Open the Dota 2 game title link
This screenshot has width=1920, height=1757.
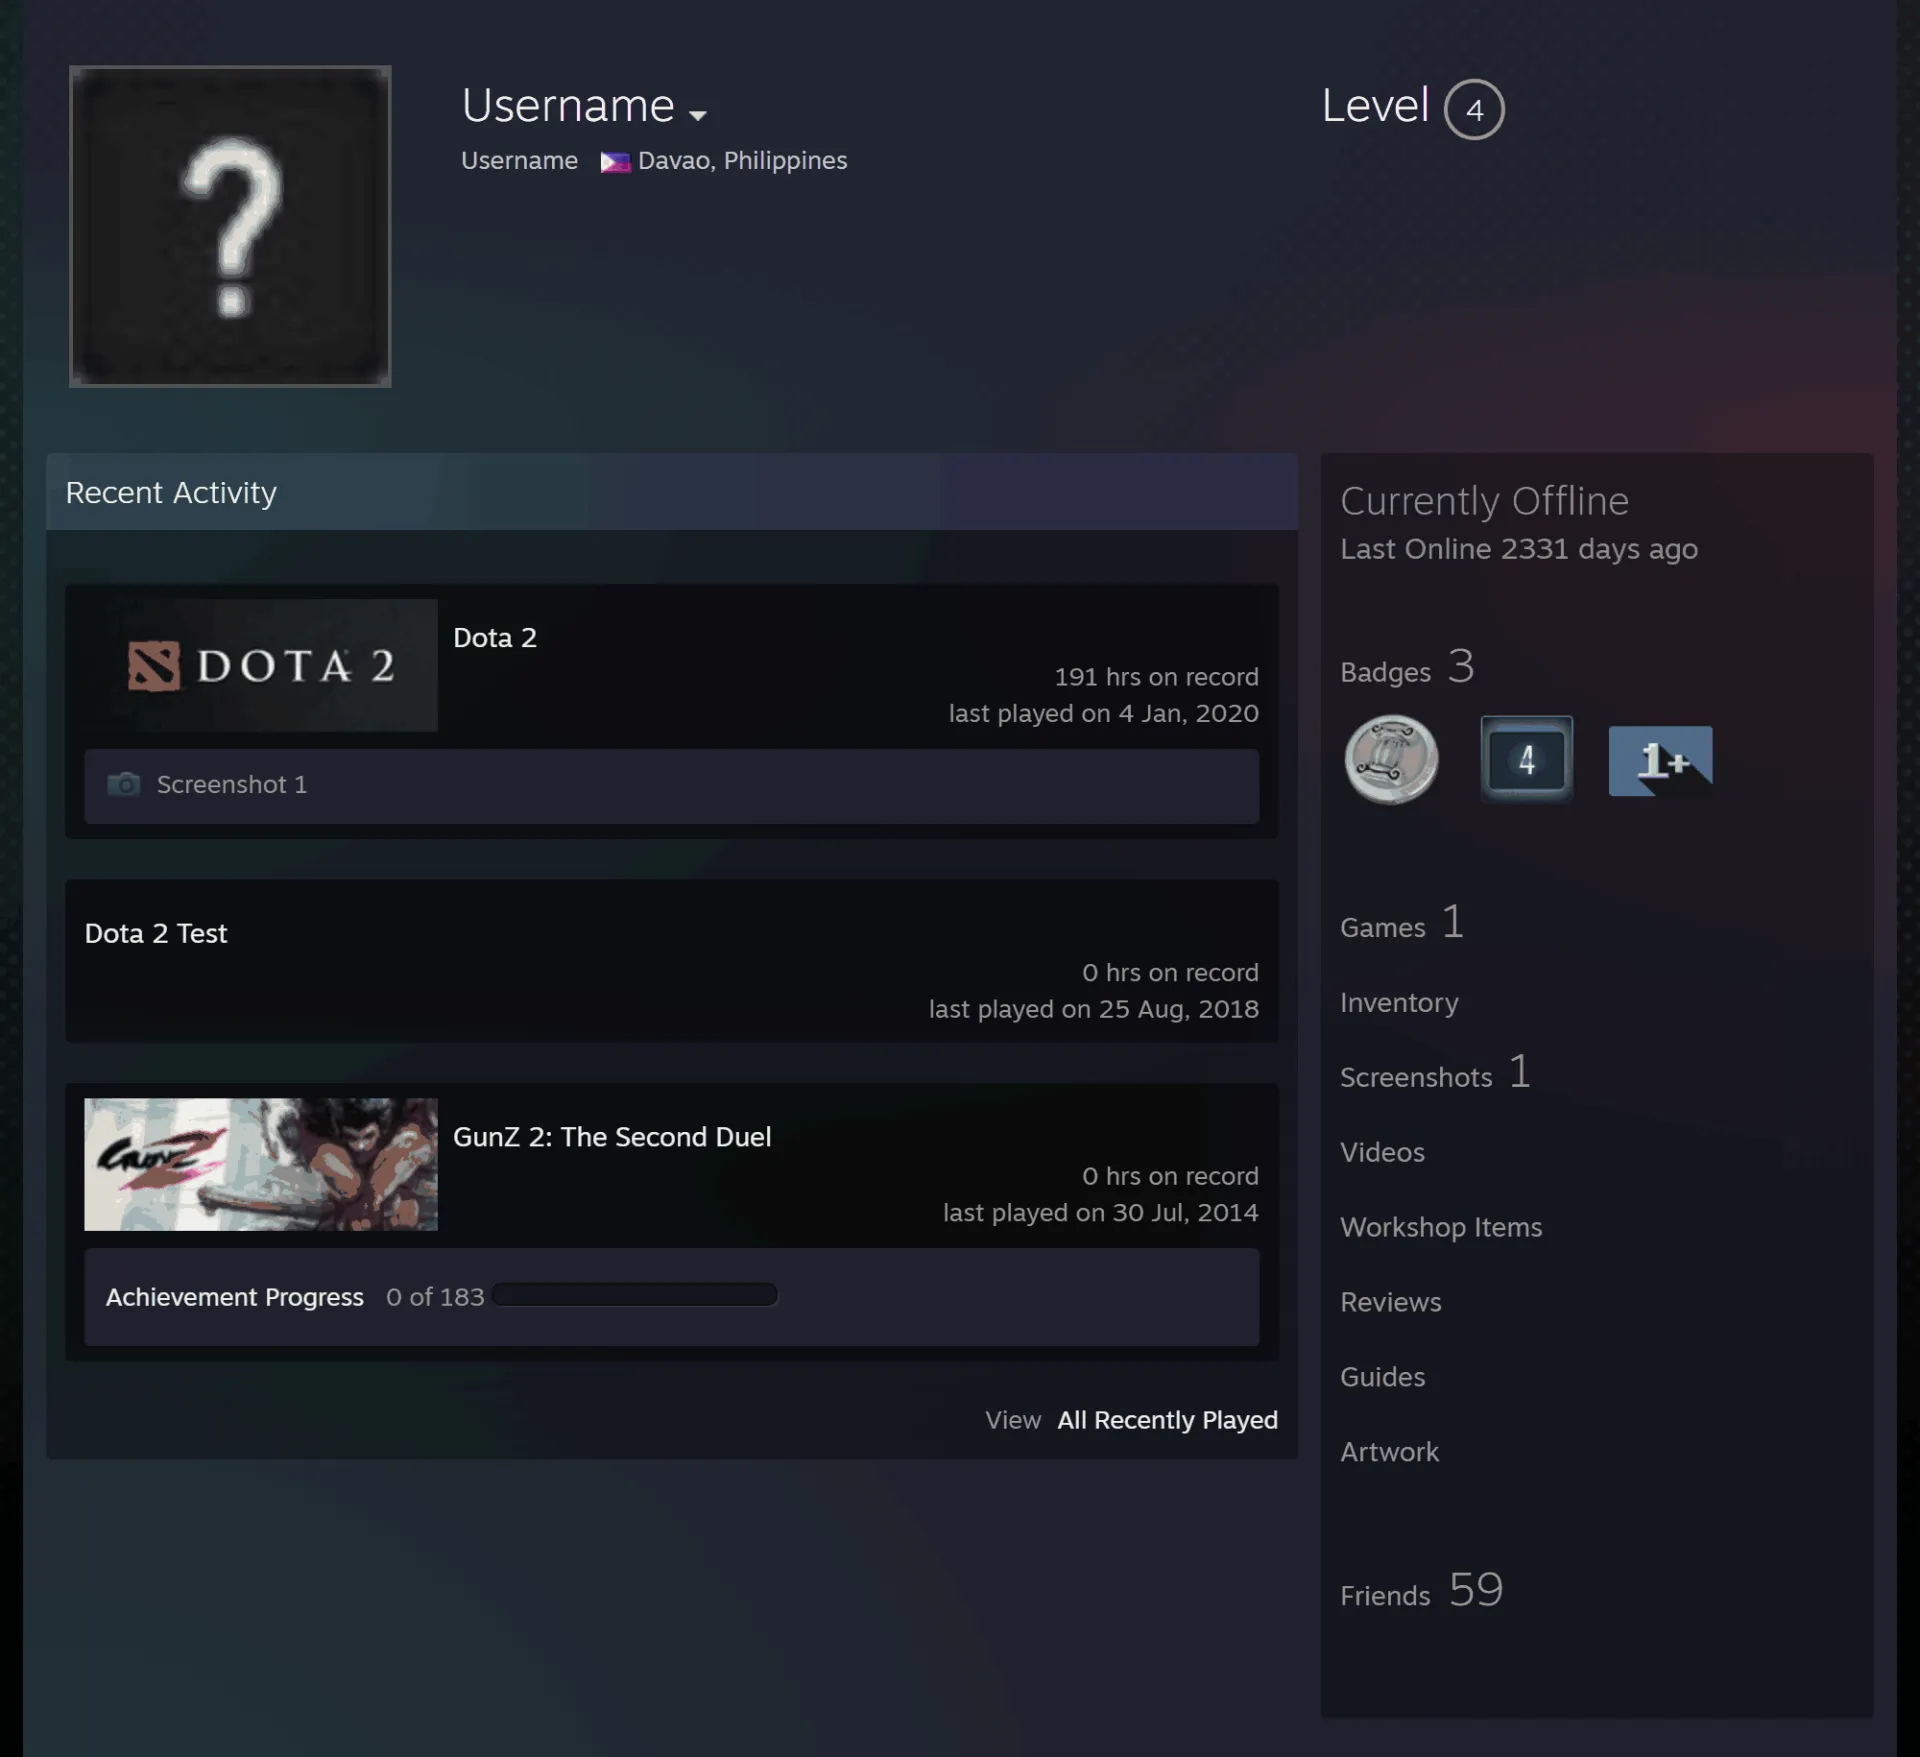click(x=495, y=638)
